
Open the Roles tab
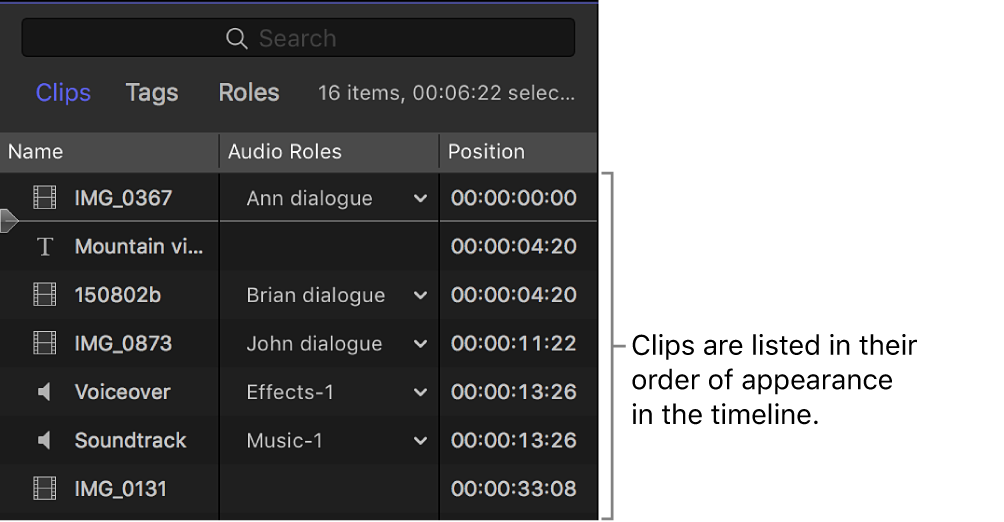click(249, 93)
